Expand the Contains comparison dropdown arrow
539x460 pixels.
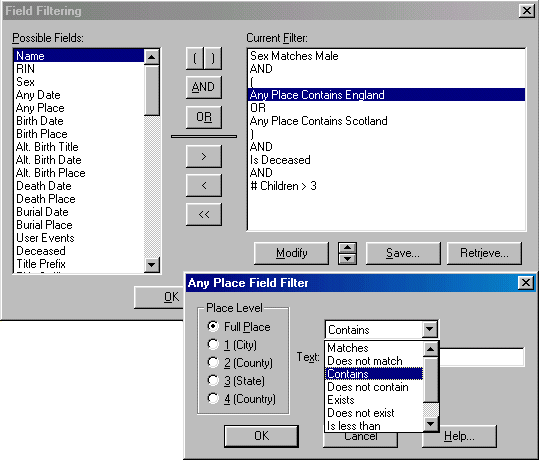pyautogui.click(x=429, y=330)
